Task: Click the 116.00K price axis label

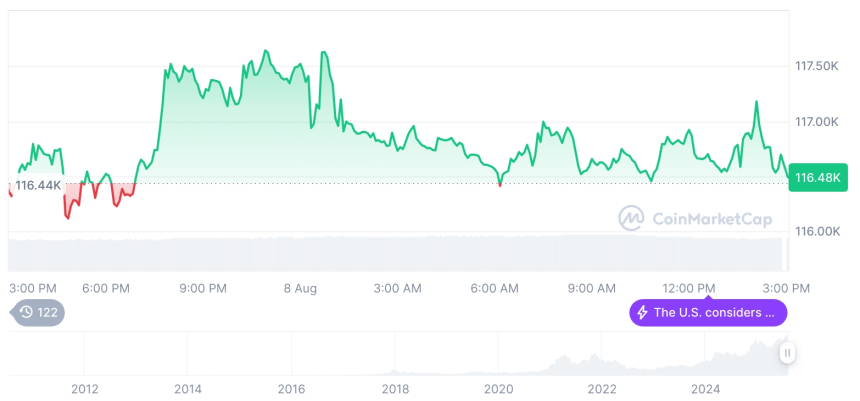Action: pos(816,231)
